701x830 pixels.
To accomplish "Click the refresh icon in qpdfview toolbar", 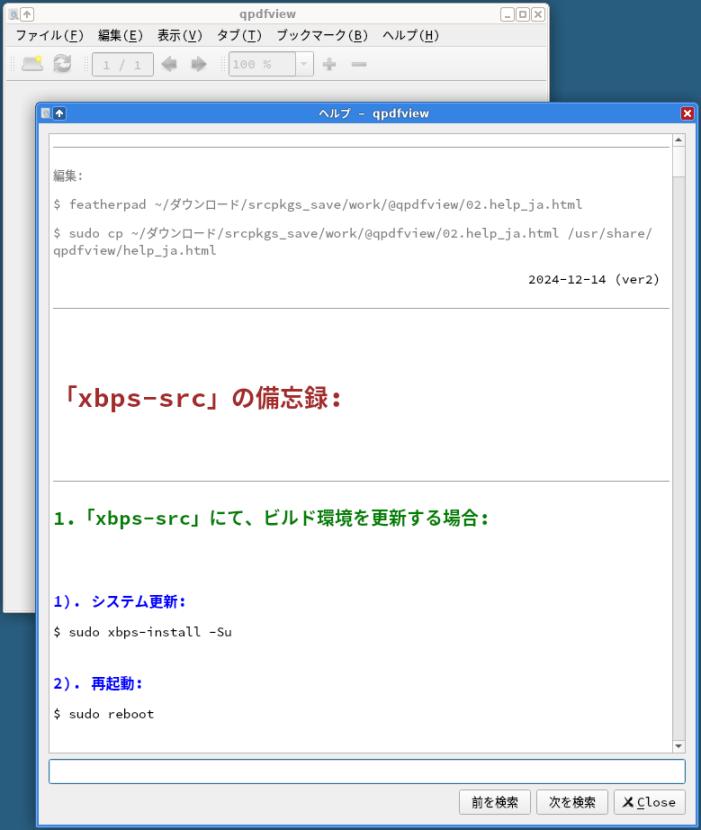I will 62,64.
